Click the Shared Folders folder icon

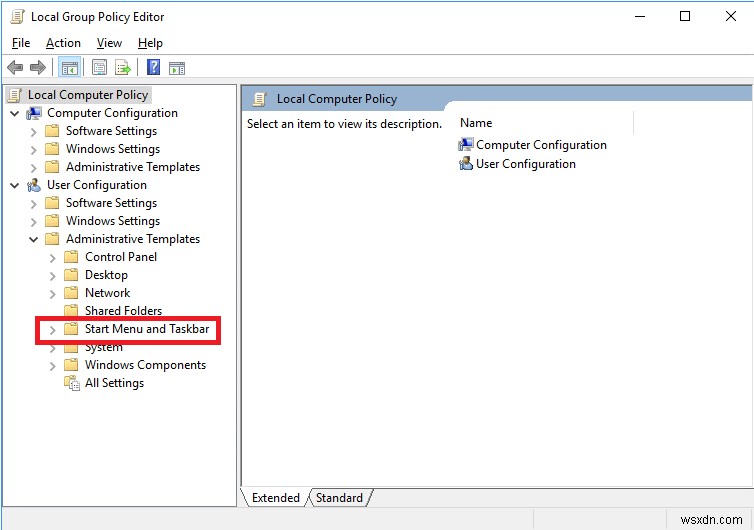(71, 310)
